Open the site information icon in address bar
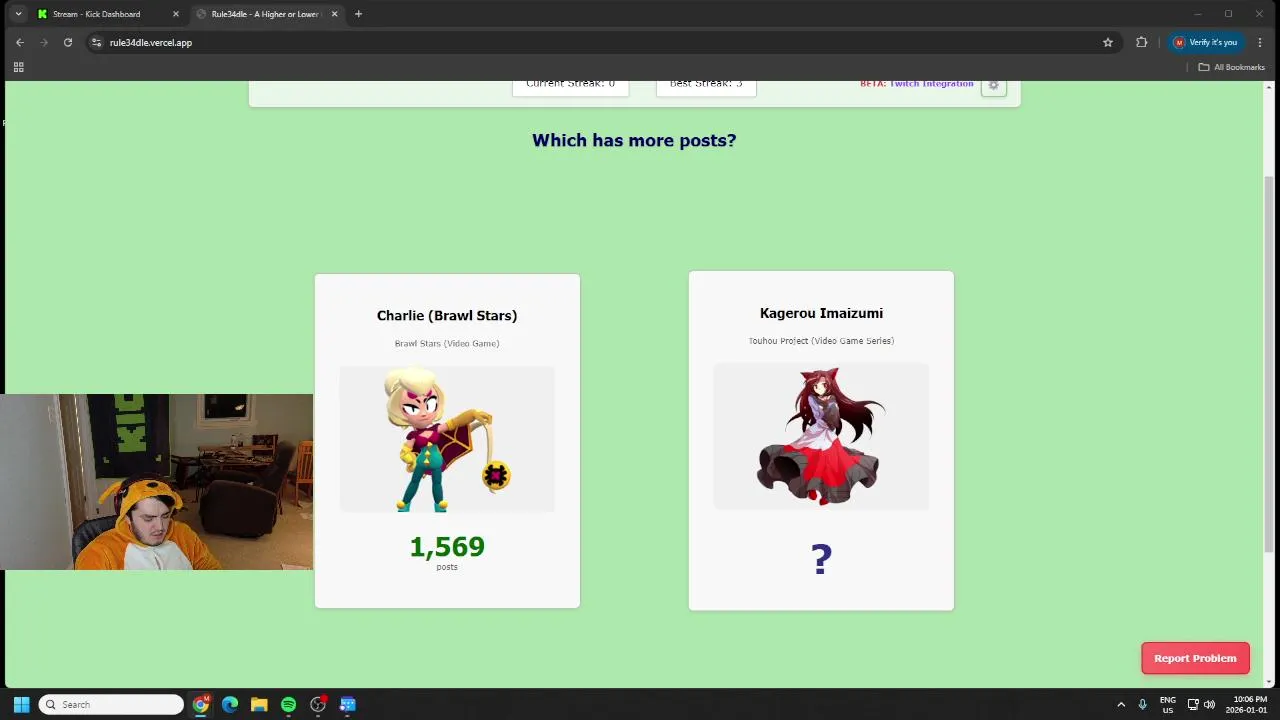 [96, 42]
